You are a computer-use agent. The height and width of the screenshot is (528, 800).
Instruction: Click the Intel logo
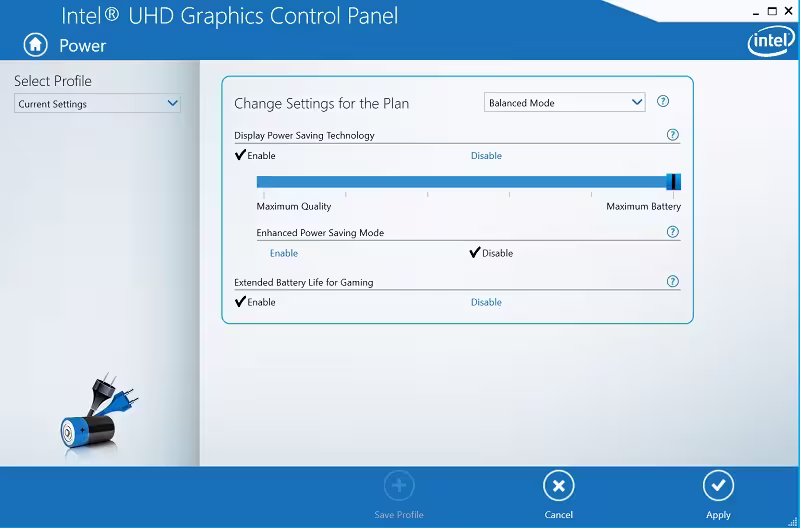[771, 41]
